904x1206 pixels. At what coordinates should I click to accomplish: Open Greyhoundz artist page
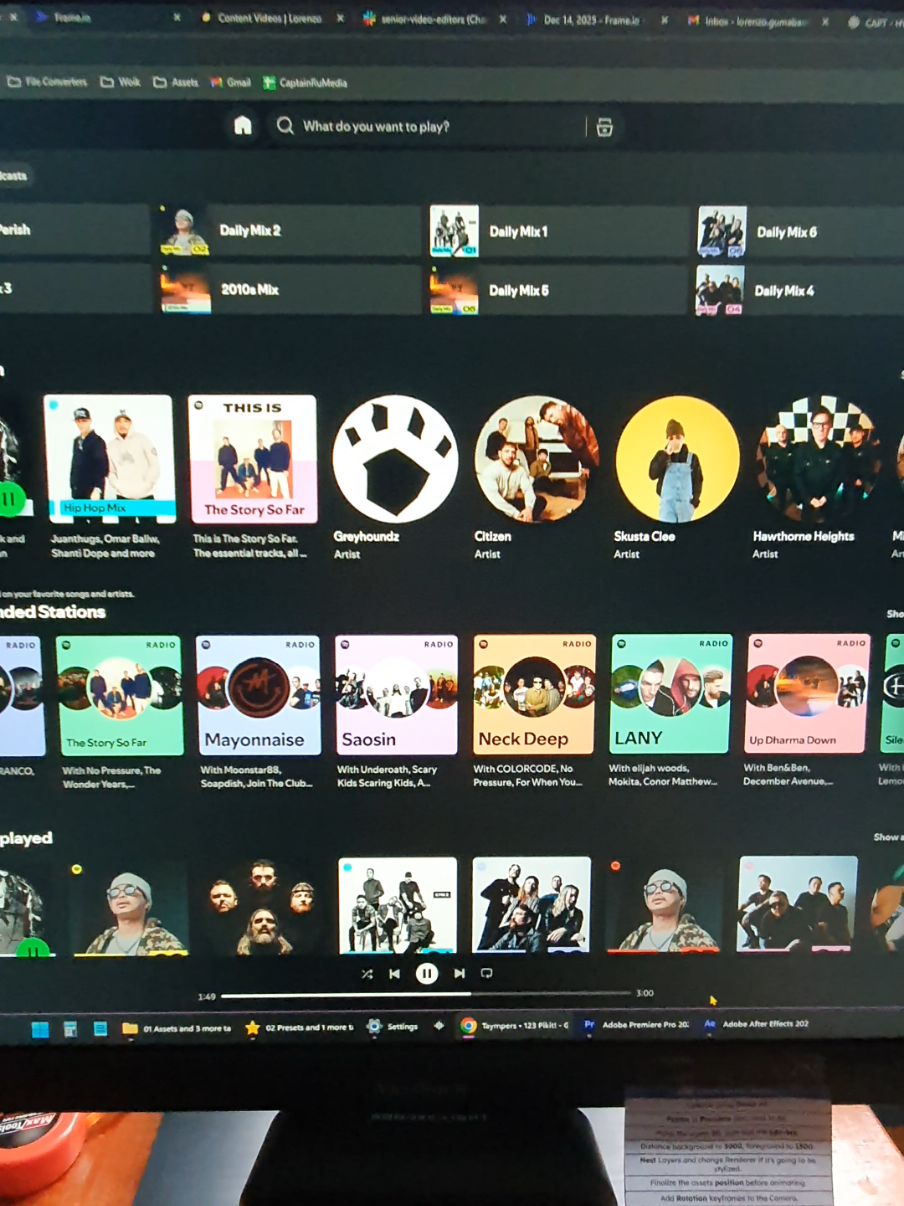coord(395,459)
